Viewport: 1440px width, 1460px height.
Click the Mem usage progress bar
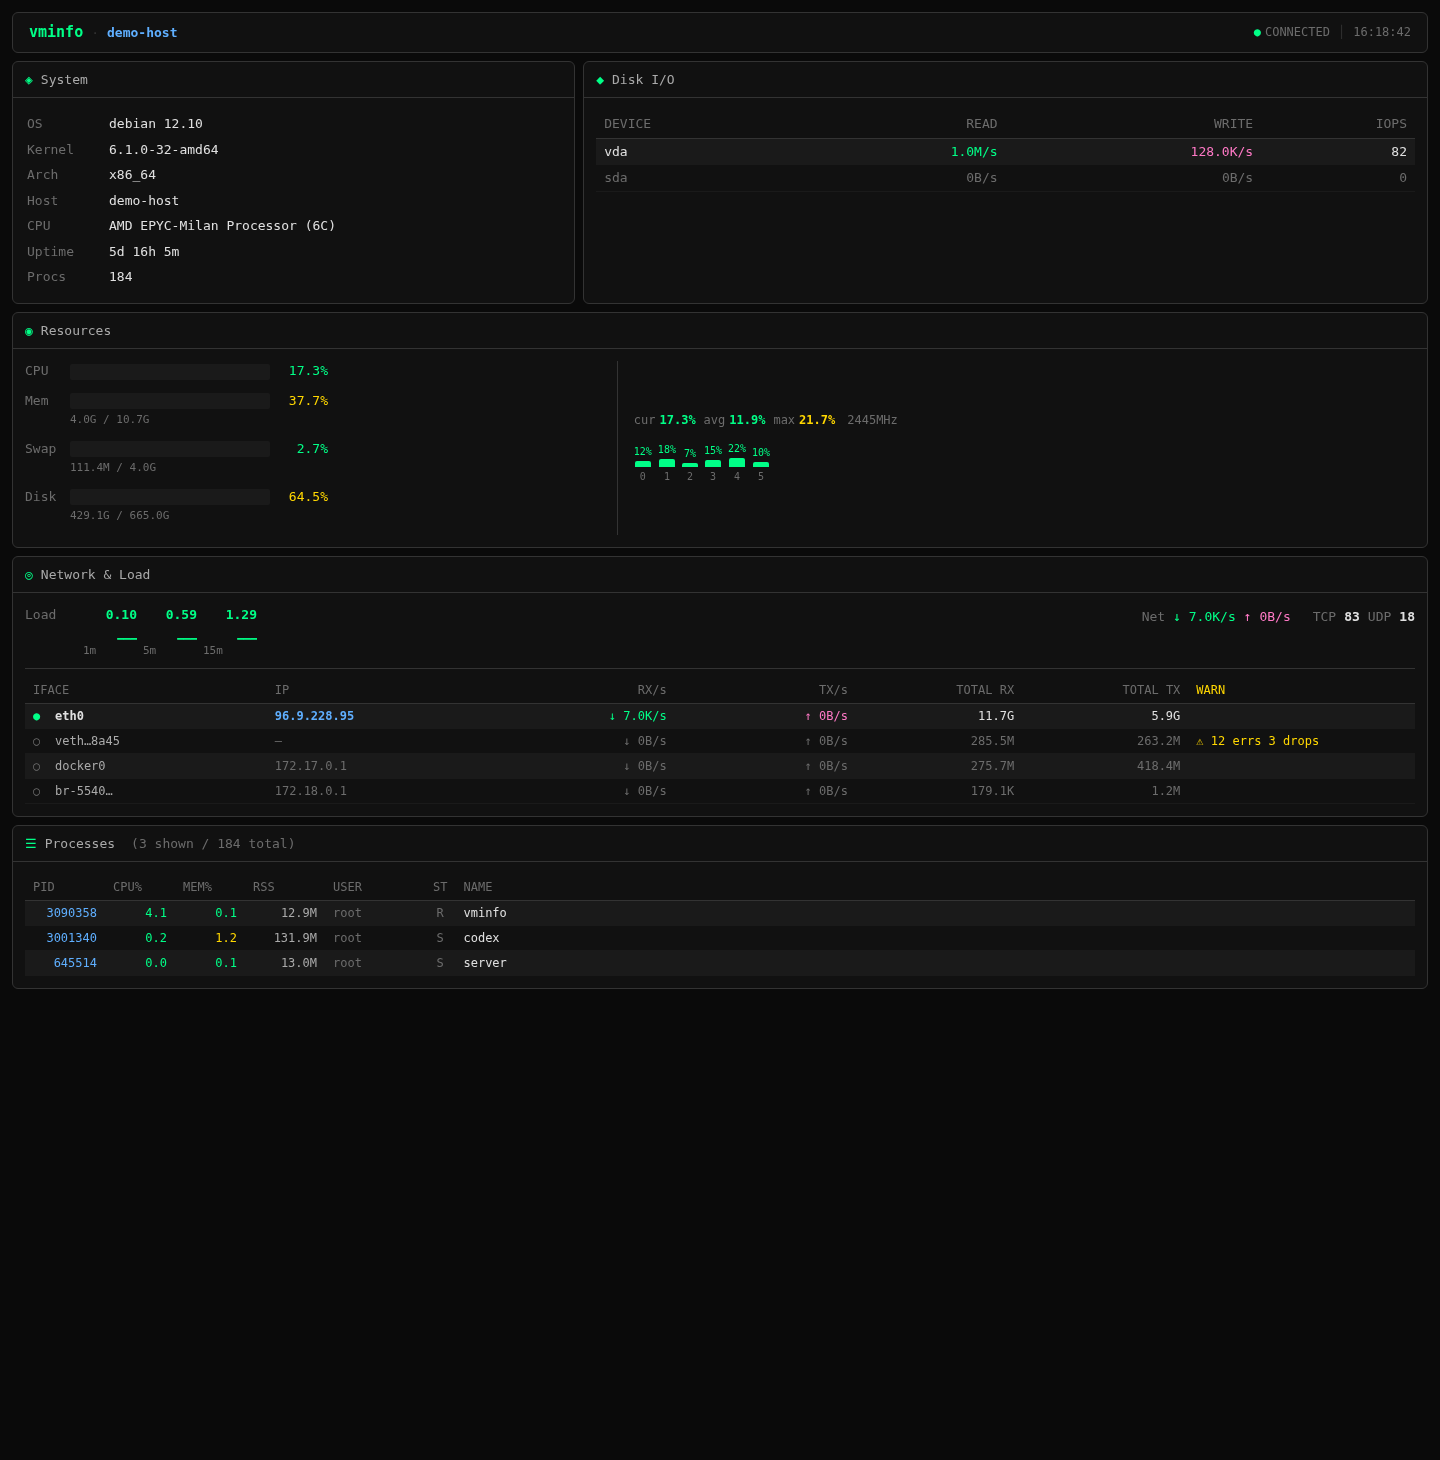169,401
